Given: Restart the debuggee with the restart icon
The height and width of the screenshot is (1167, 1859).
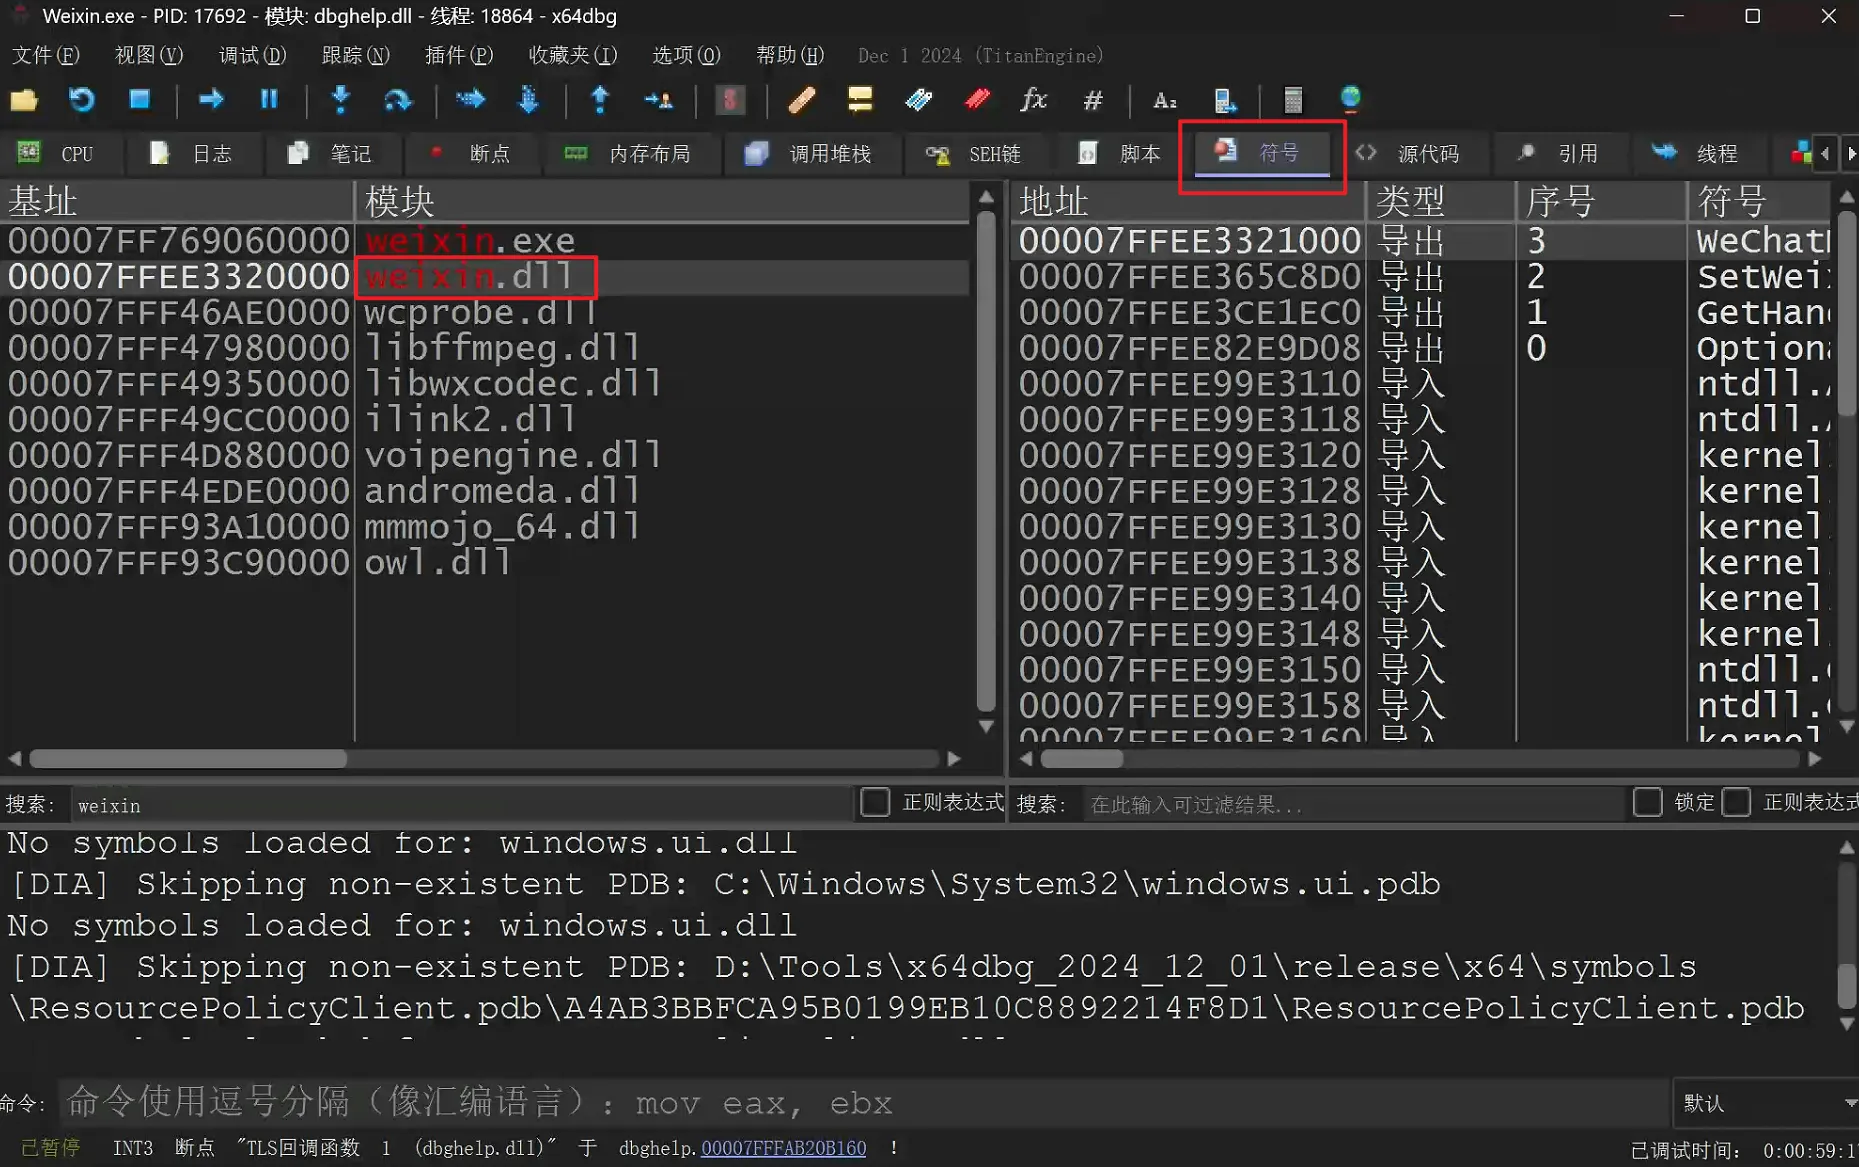Looking at the screenshot, I should pyautogui.click(x=81, y=99).
